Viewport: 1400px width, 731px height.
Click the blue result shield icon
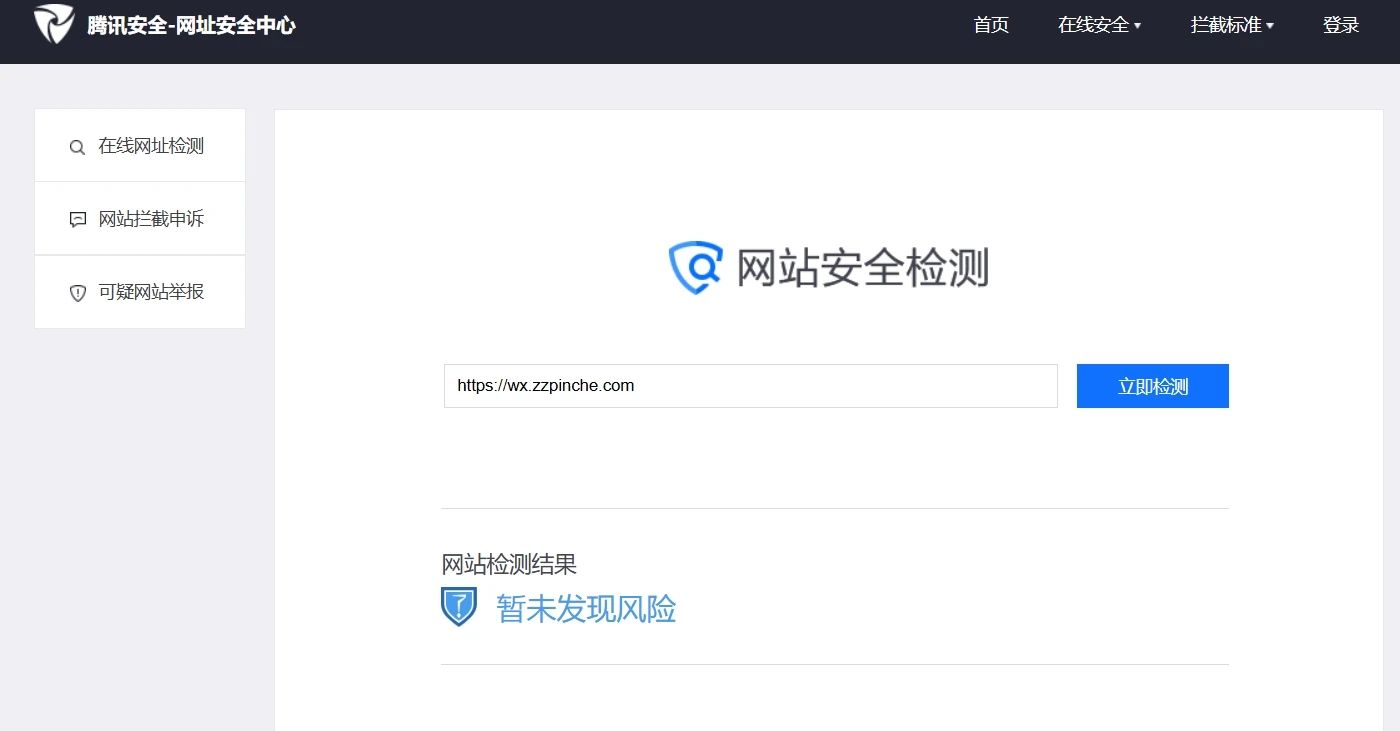459,606
